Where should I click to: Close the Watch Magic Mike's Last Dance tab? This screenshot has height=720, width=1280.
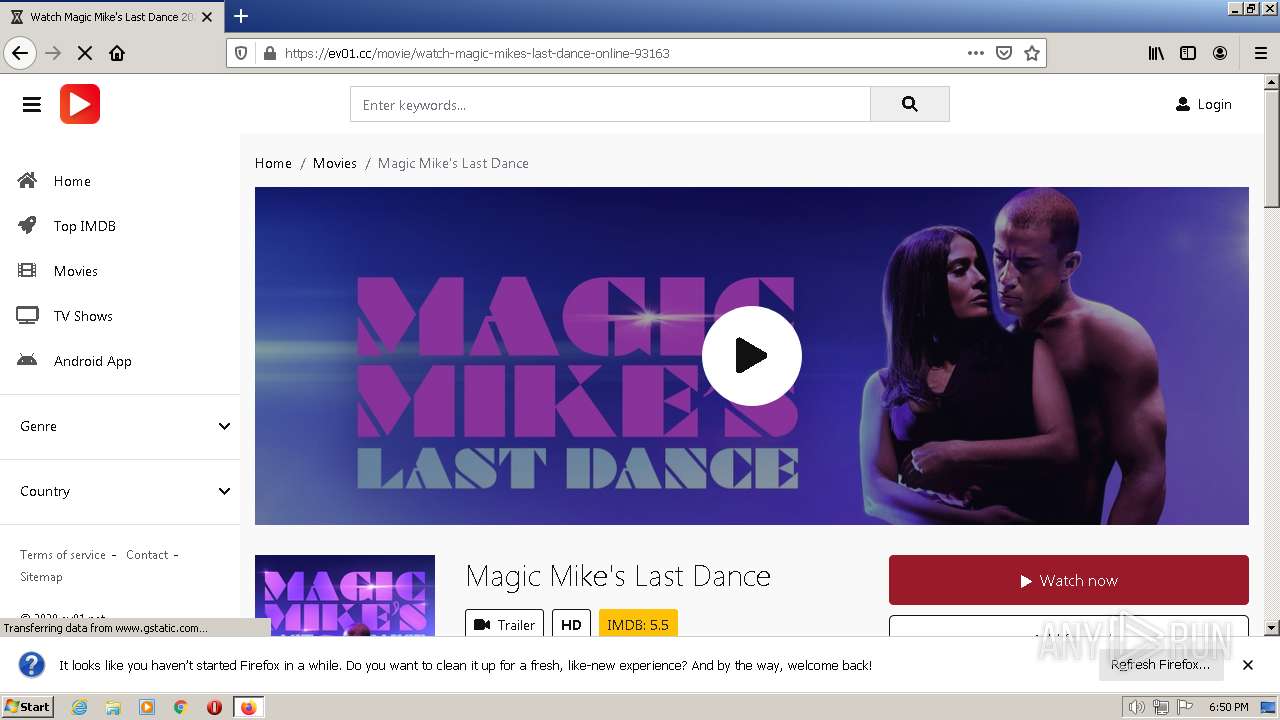(207, 17)
